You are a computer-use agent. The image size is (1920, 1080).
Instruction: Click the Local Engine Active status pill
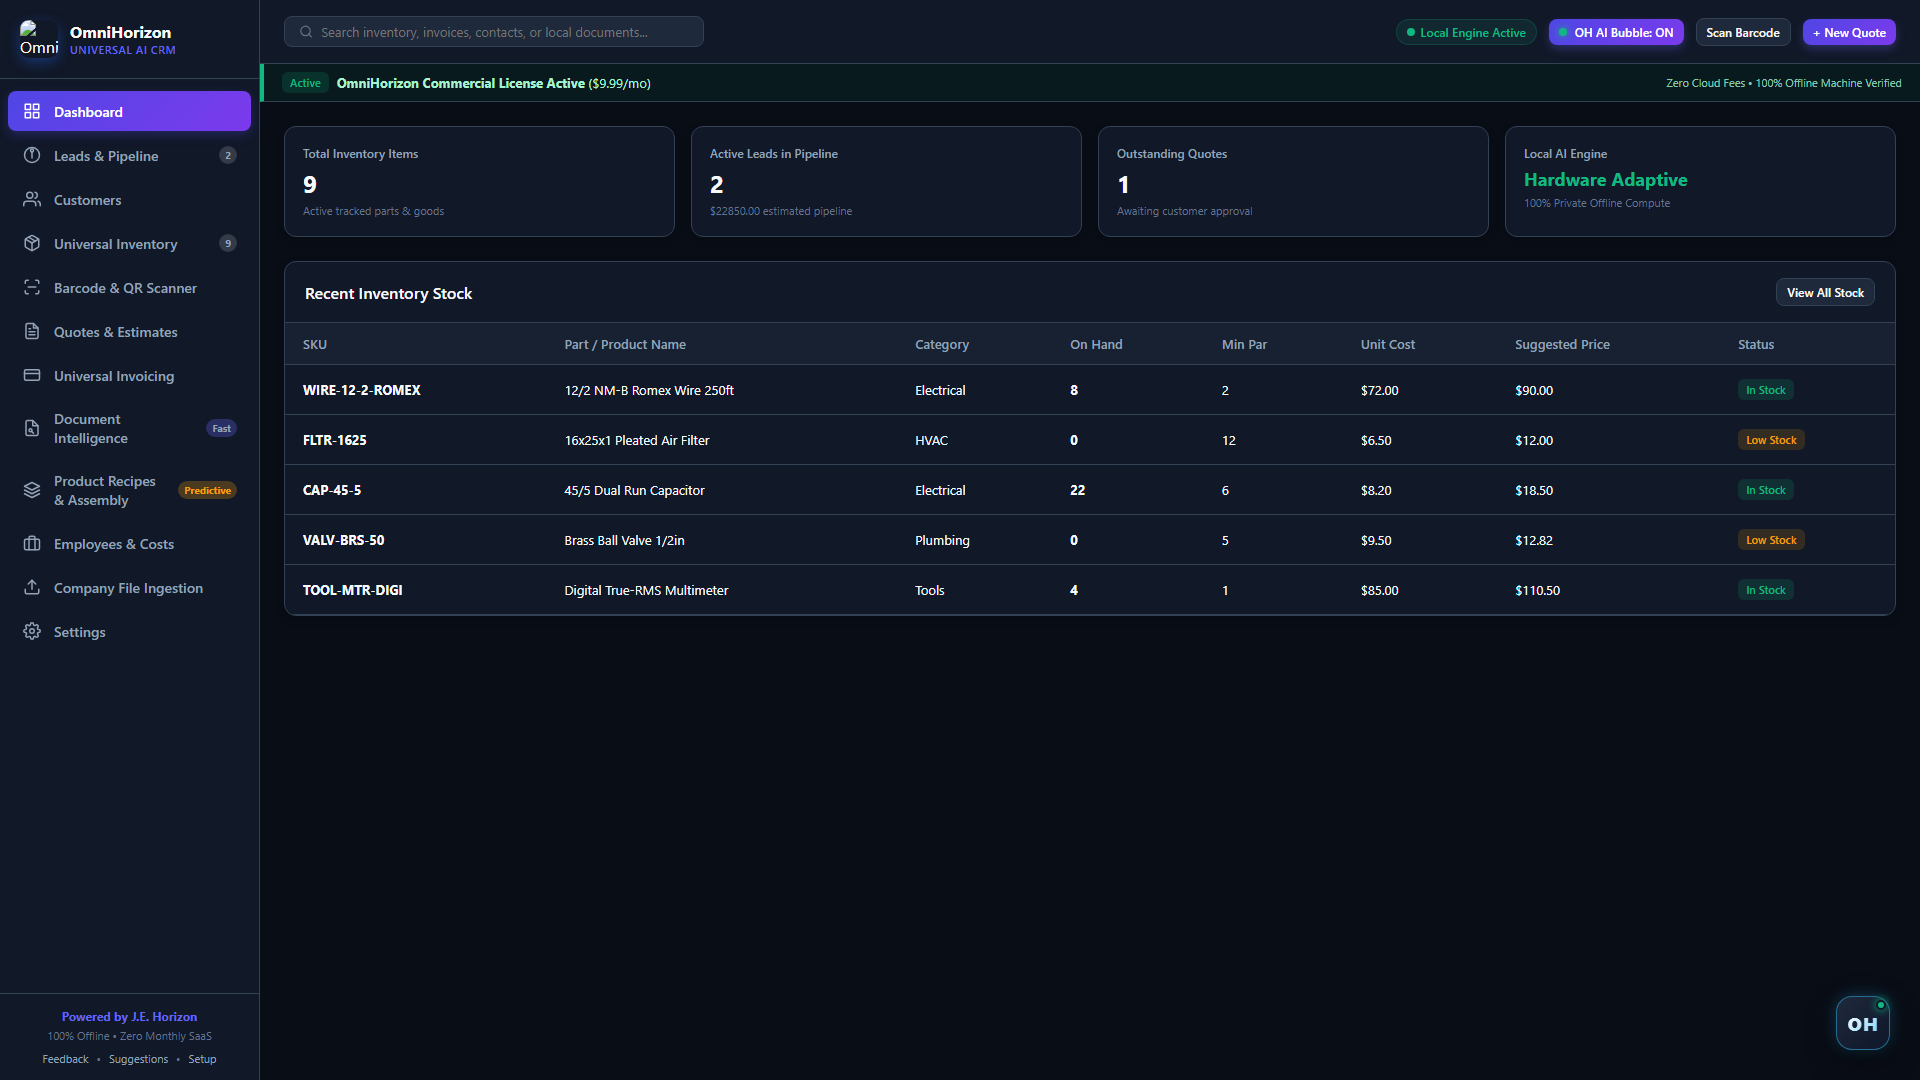point(1466,32)
